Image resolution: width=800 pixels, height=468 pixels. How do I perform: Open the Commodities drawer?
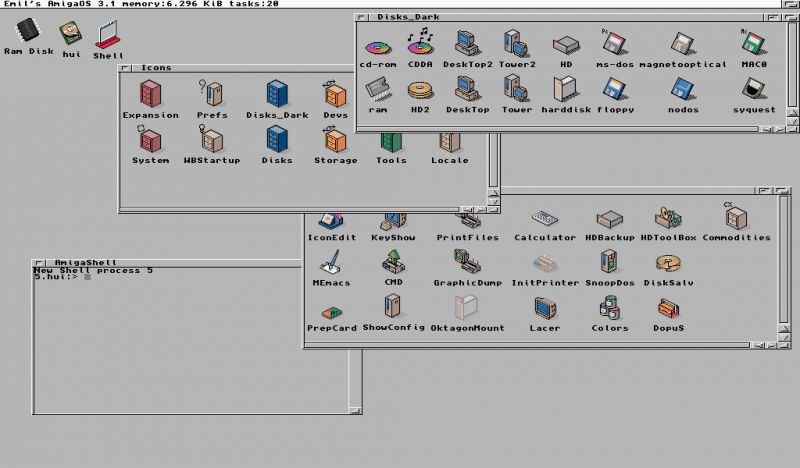click(x=735, y=216)
